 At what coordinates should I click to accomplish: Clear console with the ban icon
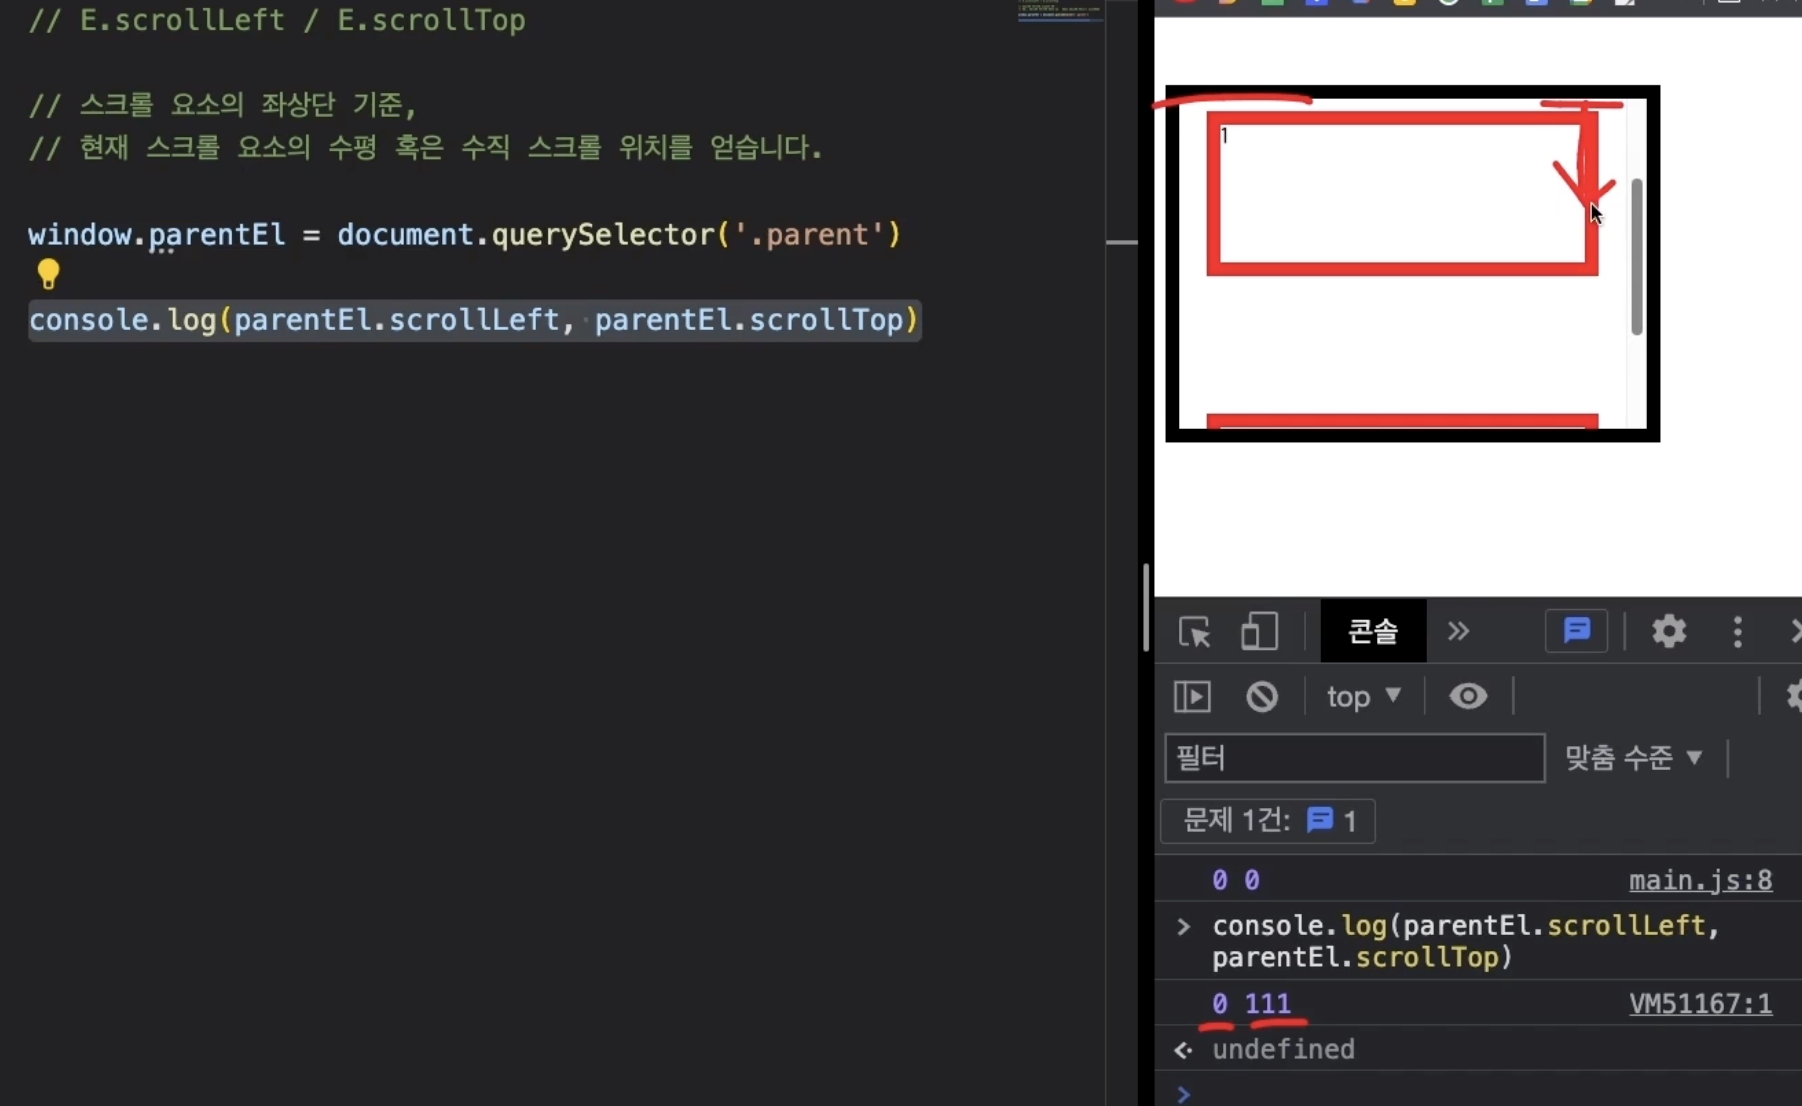coord(1262,696)
